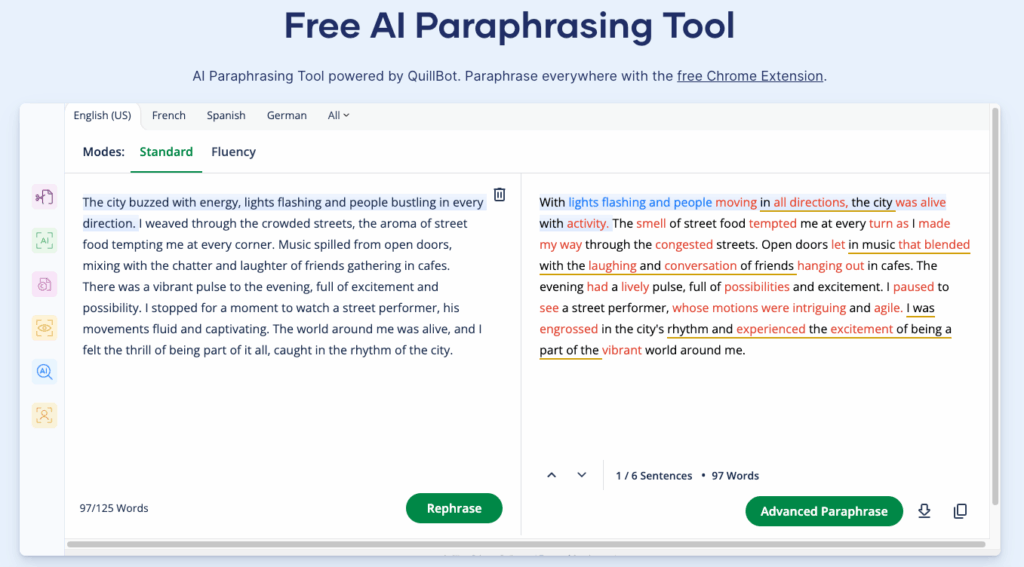Viewport: 1024px width, 567px height.
Task: Open the green AI scan sidebar tool
Action: click(44, 240)
